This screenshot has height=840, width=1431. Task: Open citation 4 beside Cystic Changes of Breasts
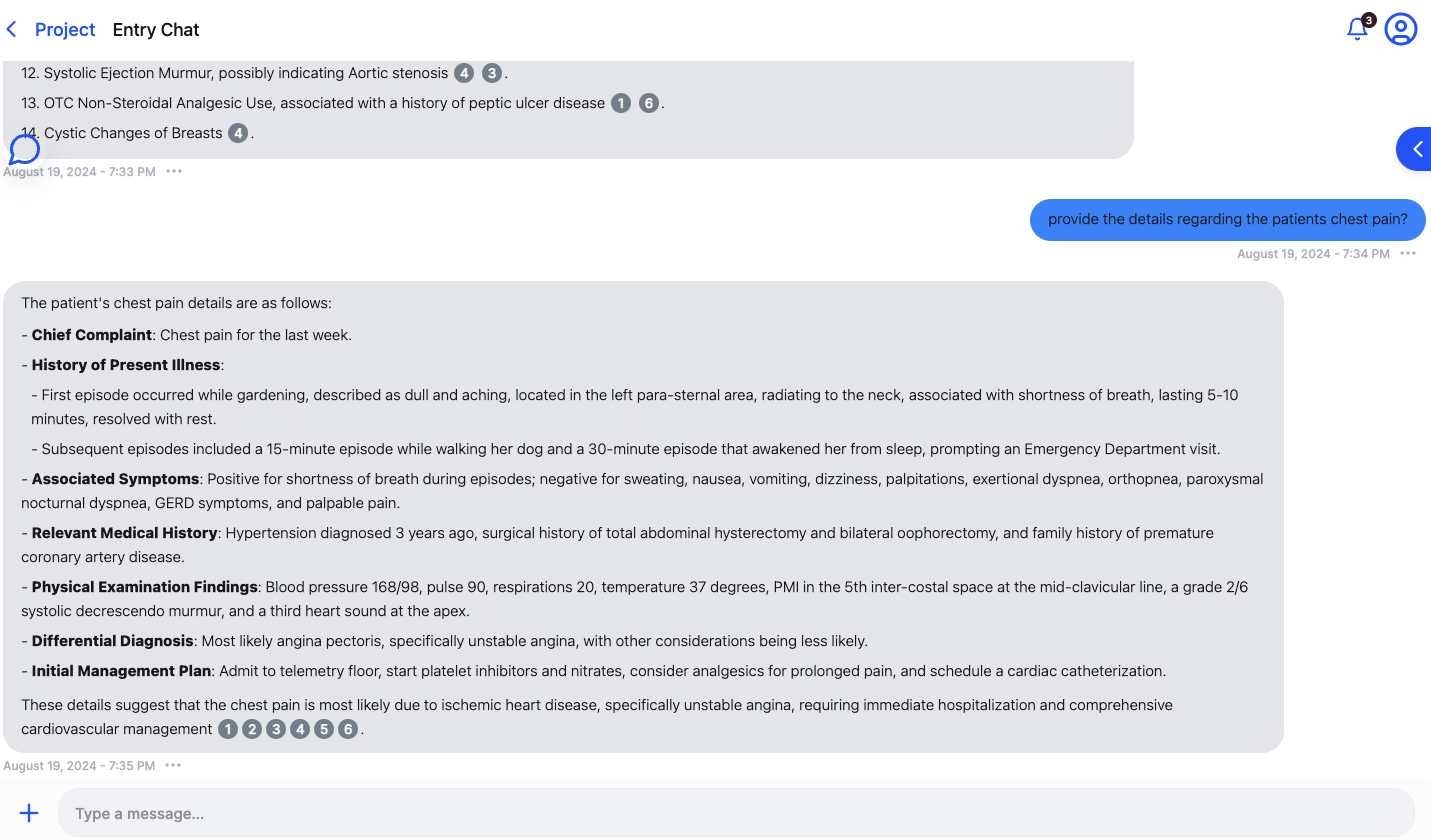pos(238,133)
